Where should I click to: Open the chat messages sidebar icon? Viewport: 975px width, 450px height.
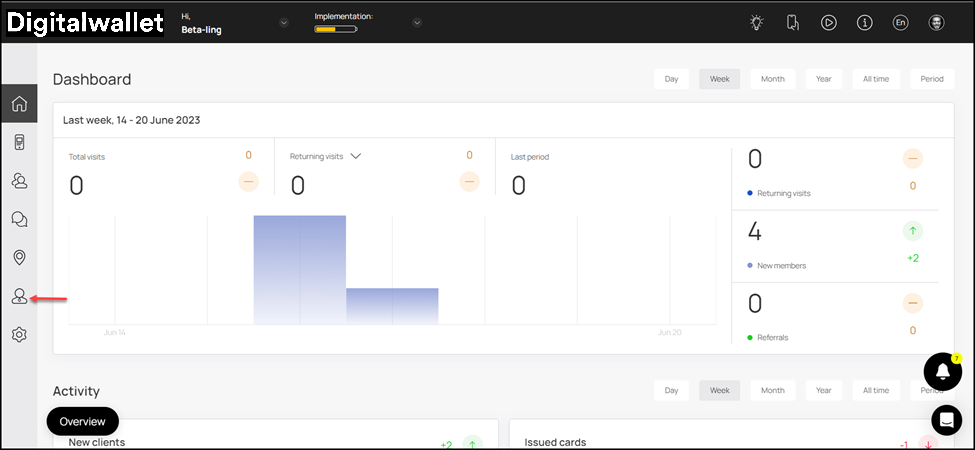pyautogui.click(x=19, y=219)
